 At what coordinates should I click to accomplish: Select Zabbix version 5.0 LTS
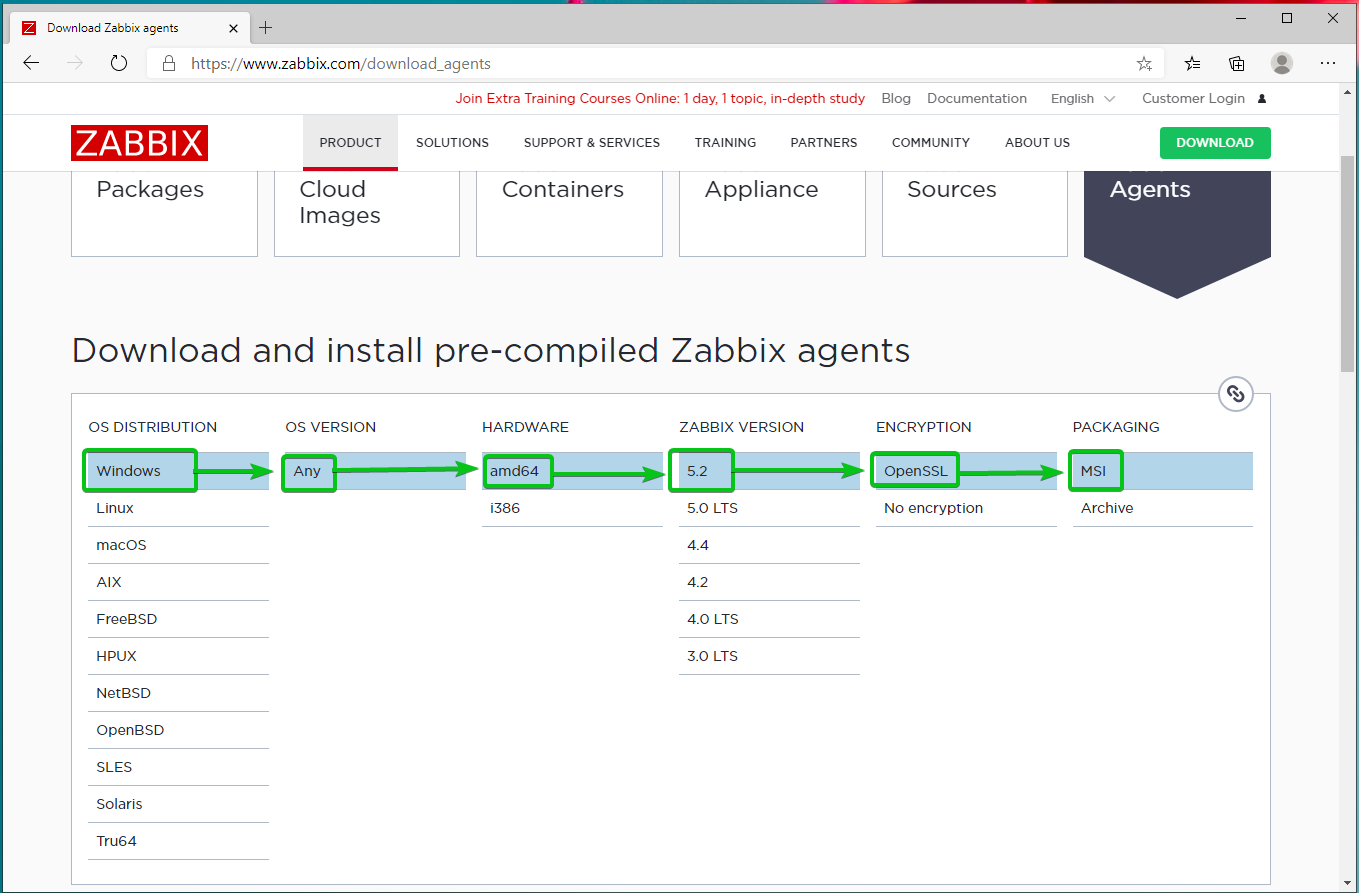tap(769, 508)
